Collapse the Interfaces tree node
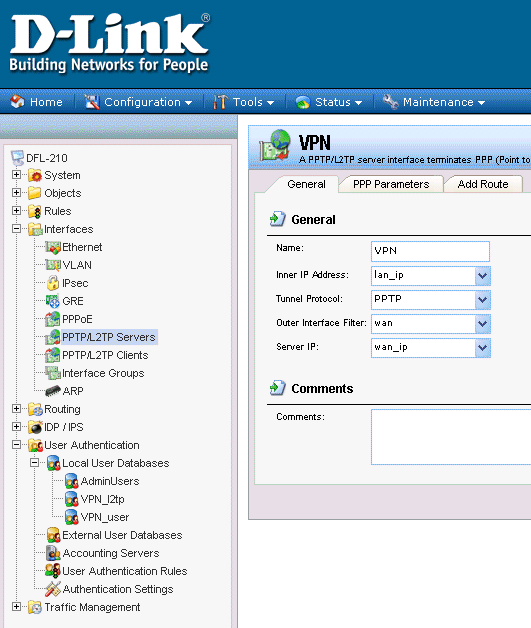Viewport: 531px width, 628px height. tap(16, 229)
